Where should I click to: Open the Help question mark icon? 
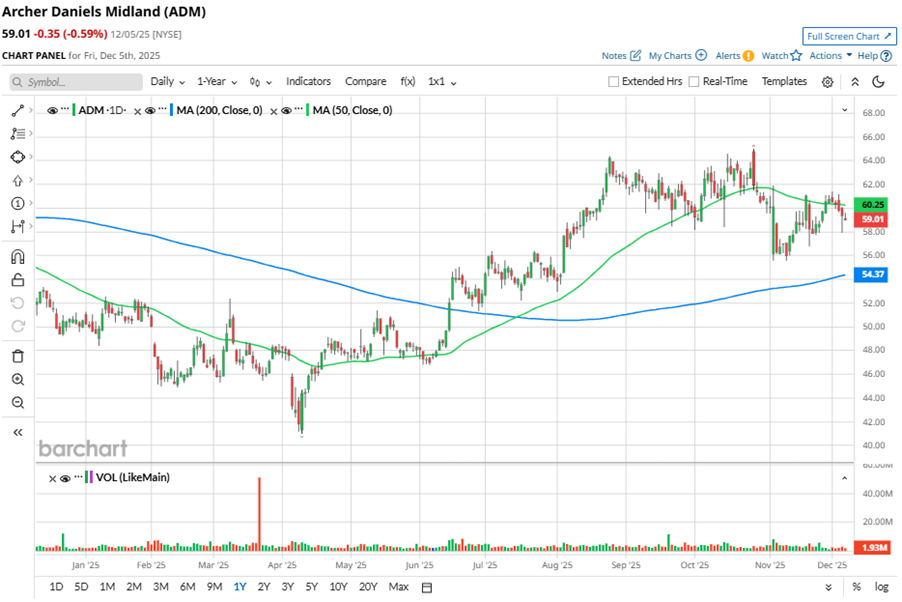(886, 56)
